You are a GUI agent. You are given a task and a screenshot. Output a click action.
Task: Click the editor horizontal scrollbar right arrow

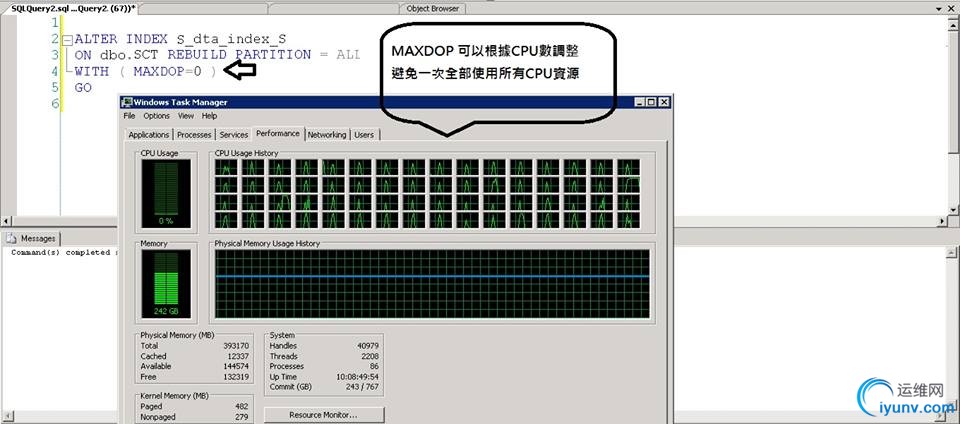point(943,220)
